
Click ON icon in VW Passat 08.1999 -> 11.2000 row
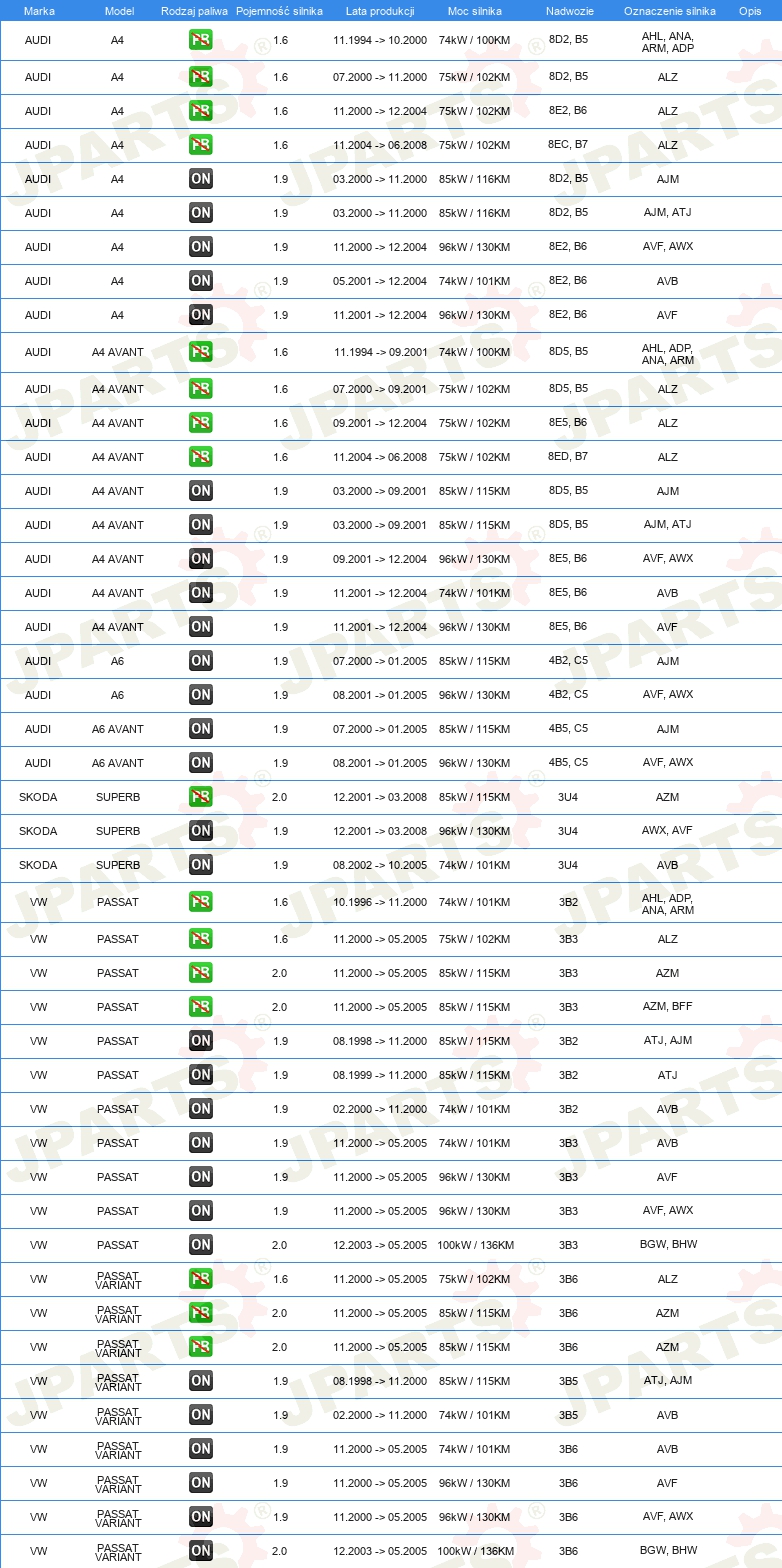click(x=201, y=1075)
